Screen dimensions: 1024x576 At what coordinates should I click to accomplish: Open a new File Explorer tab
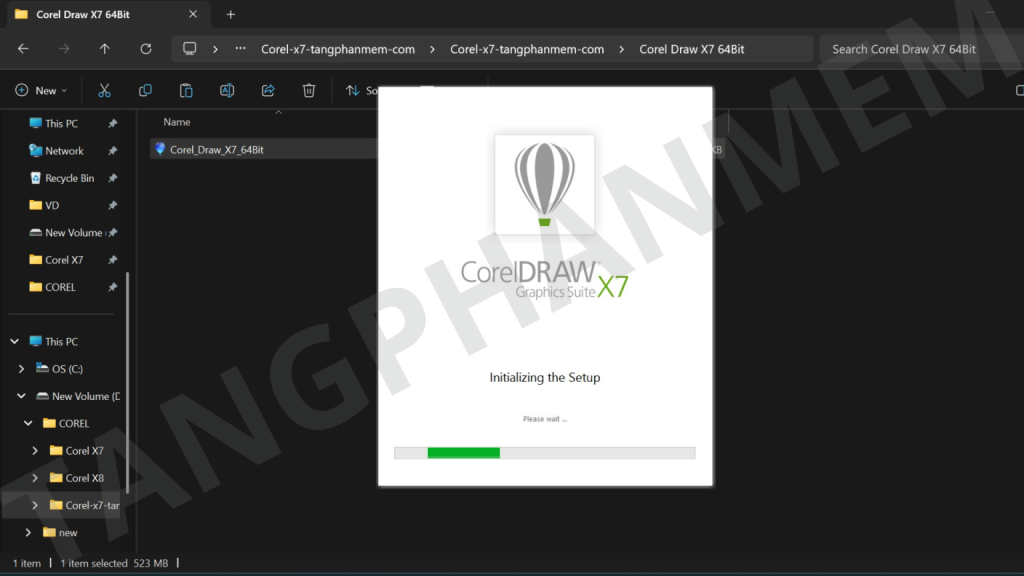[231, 14]
